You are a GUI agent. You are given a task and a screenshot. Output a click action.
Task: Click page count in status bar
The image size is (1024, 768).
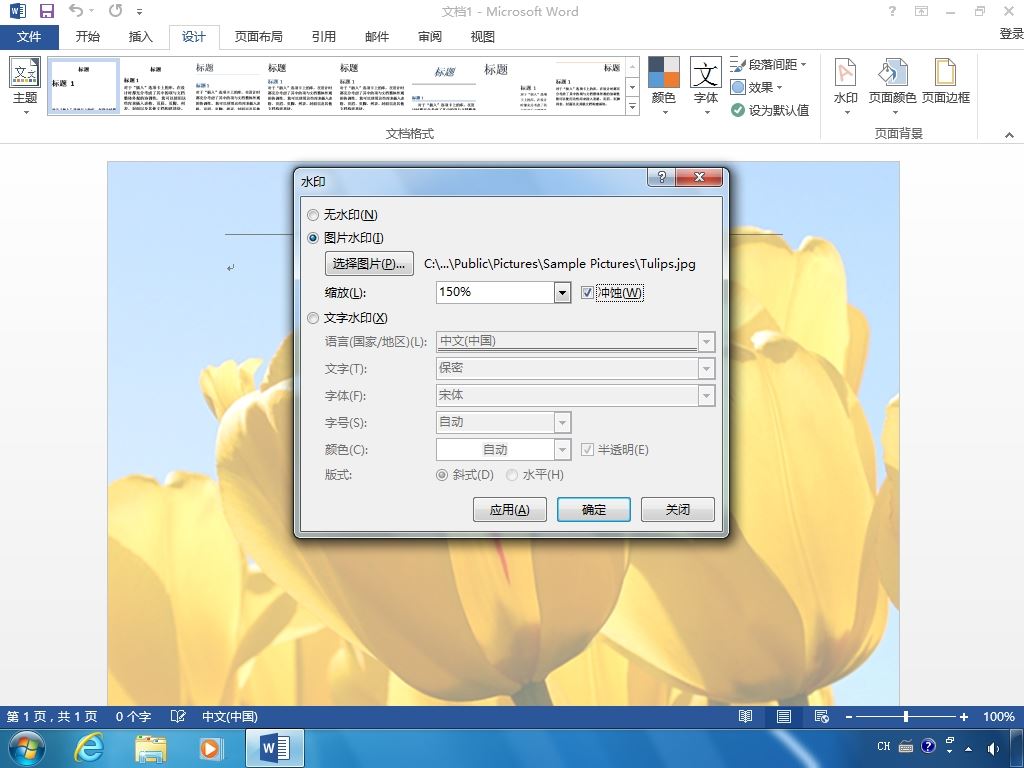click(x=52, y=716)
